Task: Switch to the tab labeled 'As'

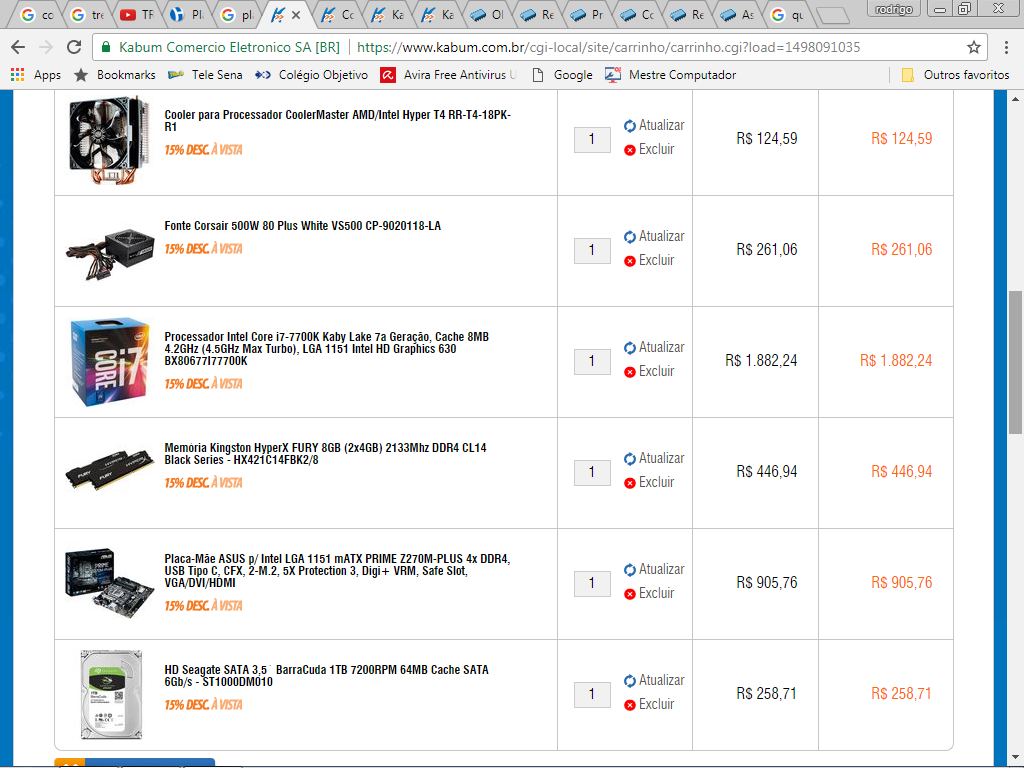Action: 738,14
